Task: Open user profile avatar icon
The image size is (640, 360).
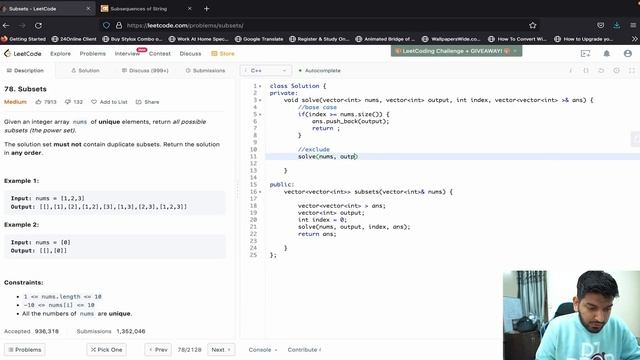Action: [628, 53]
